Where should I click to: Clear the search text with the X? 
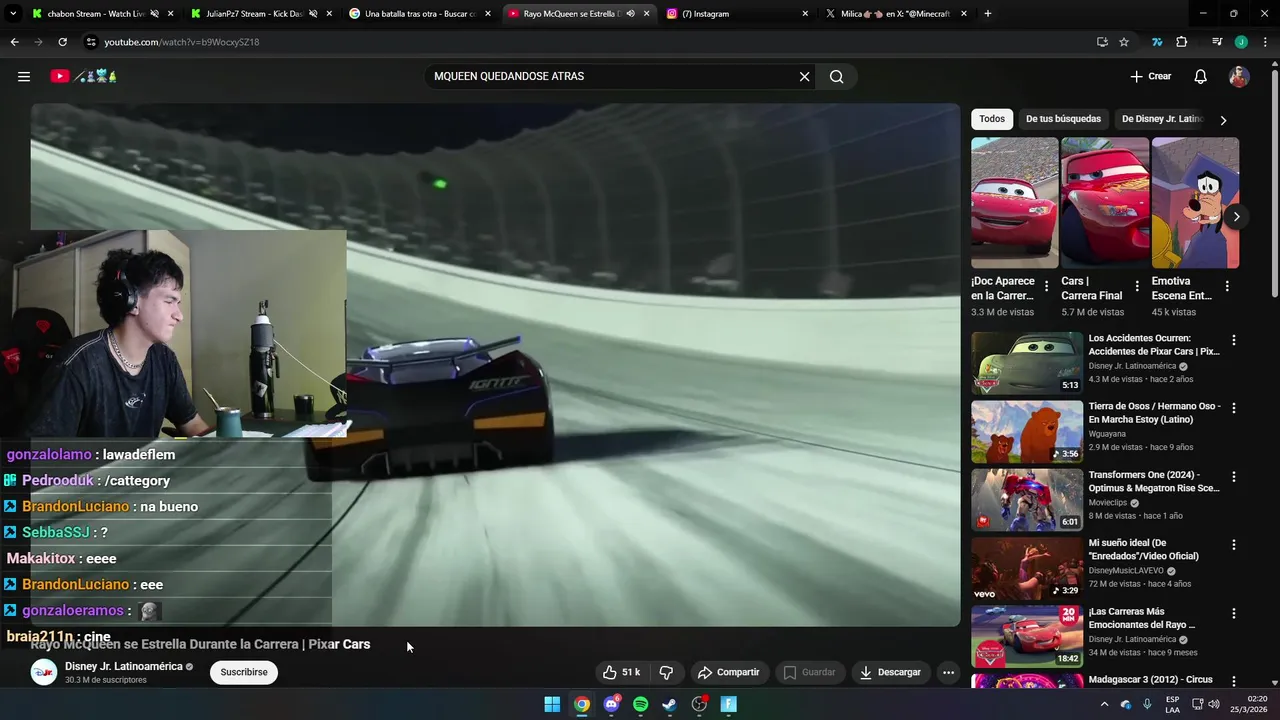804,76
